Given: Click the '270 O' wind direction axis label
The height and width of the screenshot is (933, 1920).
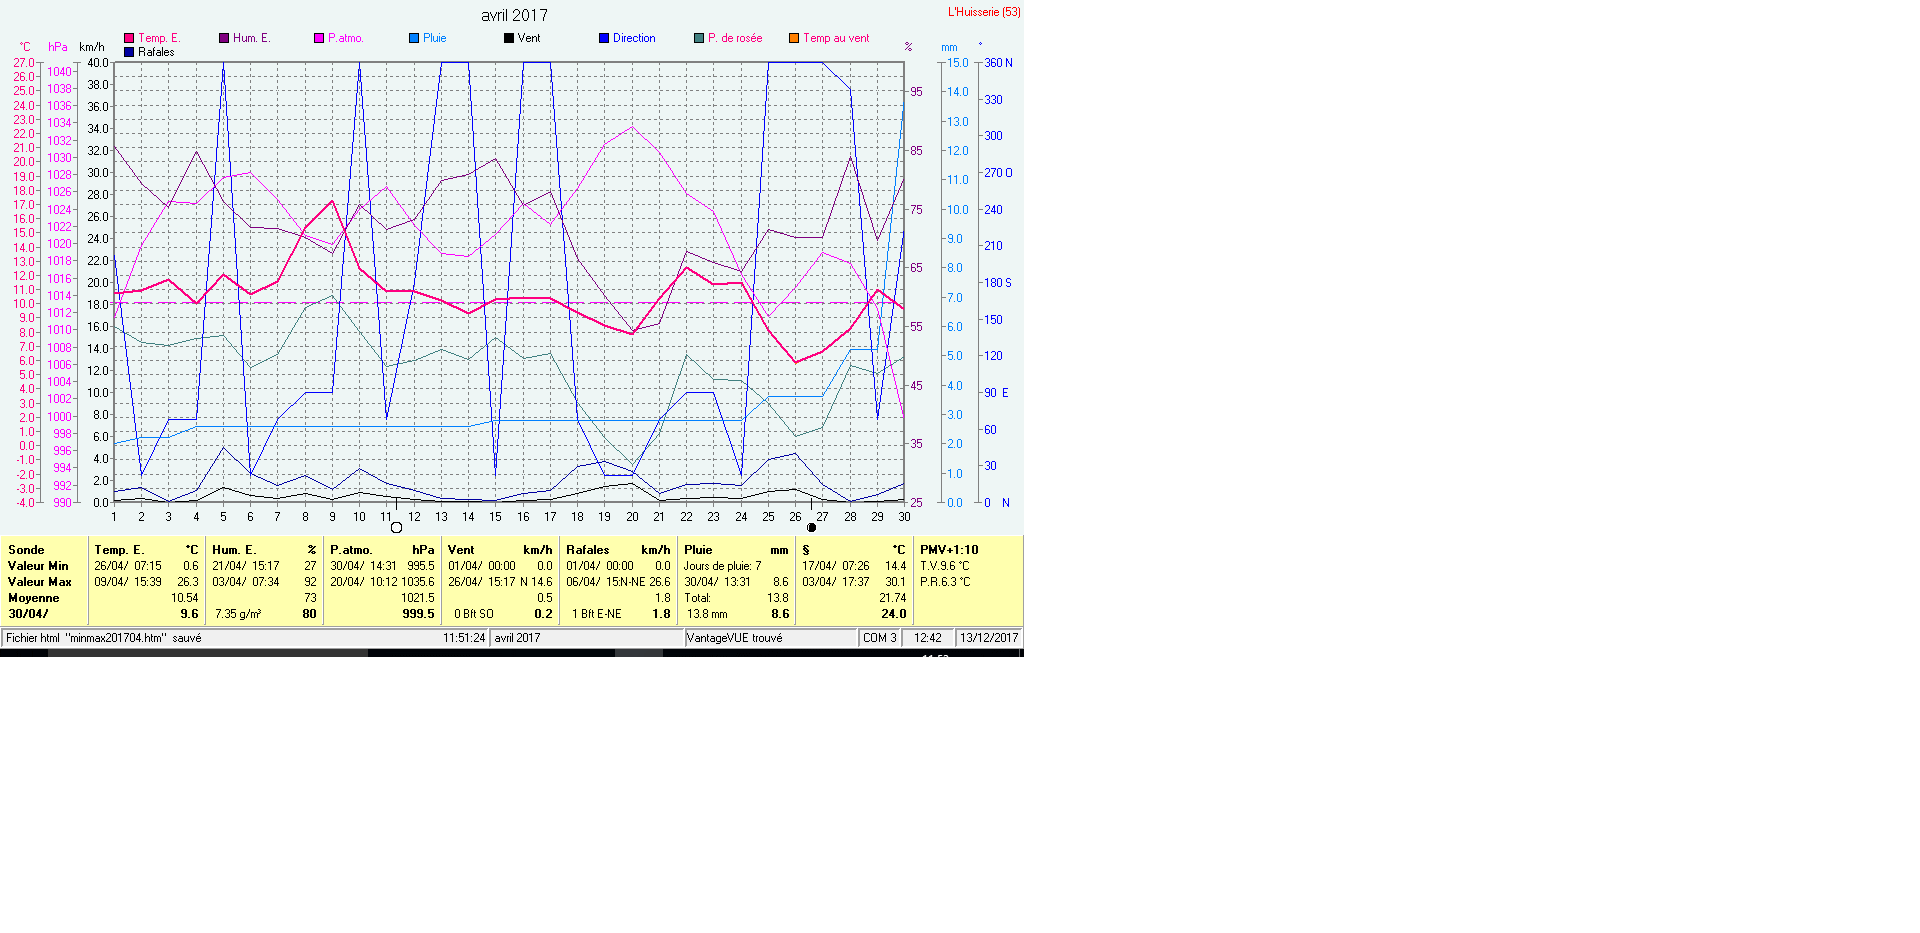Looking at the screenshot, I should [998, 173].
